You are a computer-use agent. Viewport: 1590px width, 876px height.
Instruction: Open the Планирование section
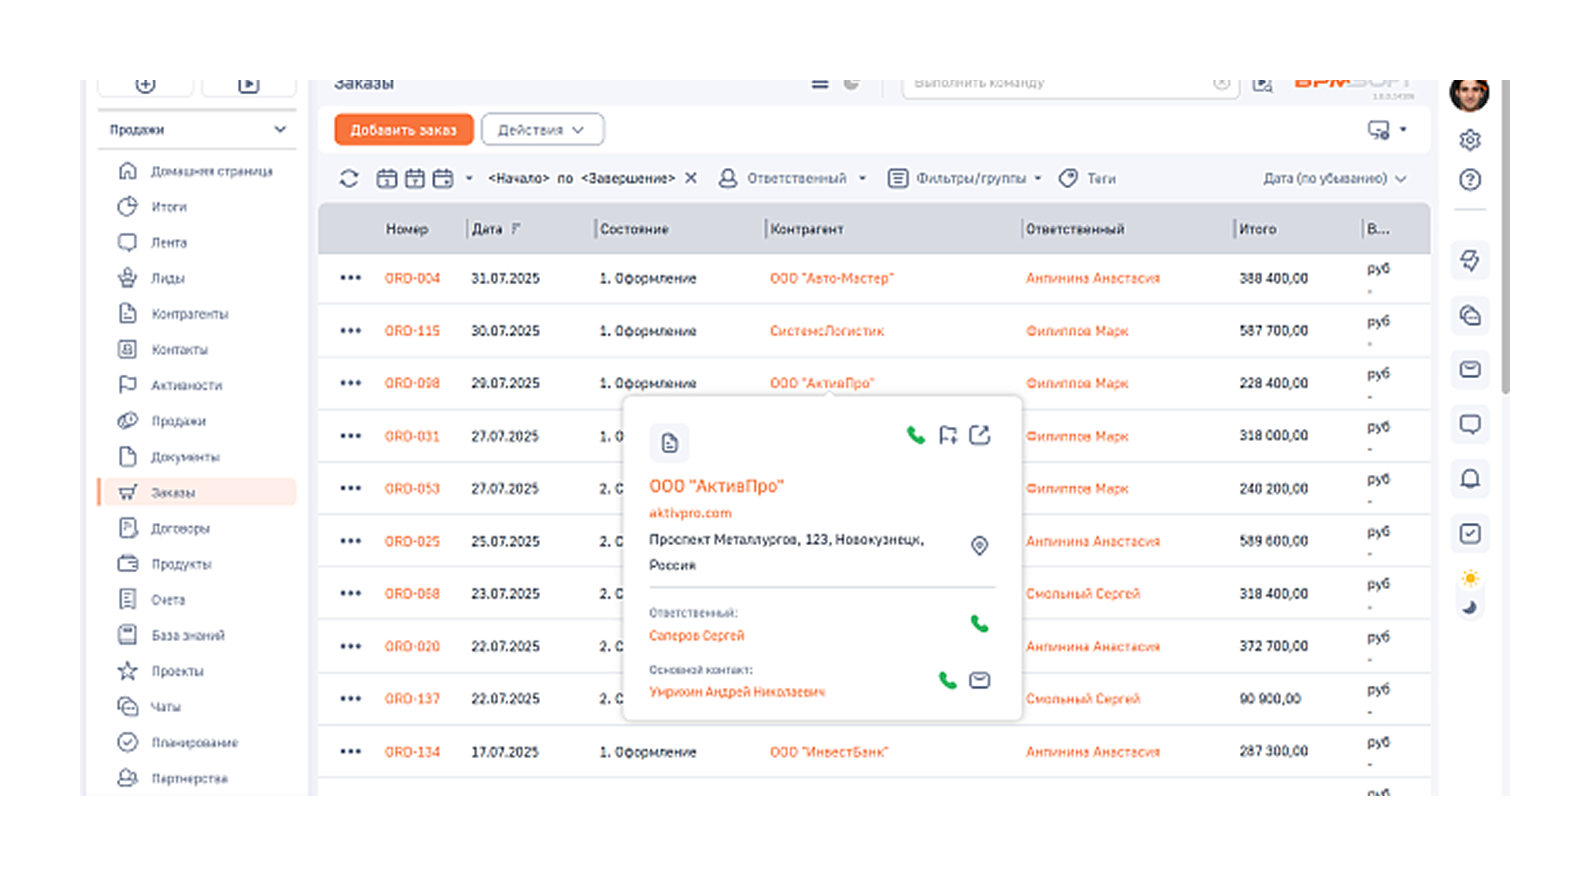coord(195,742)
